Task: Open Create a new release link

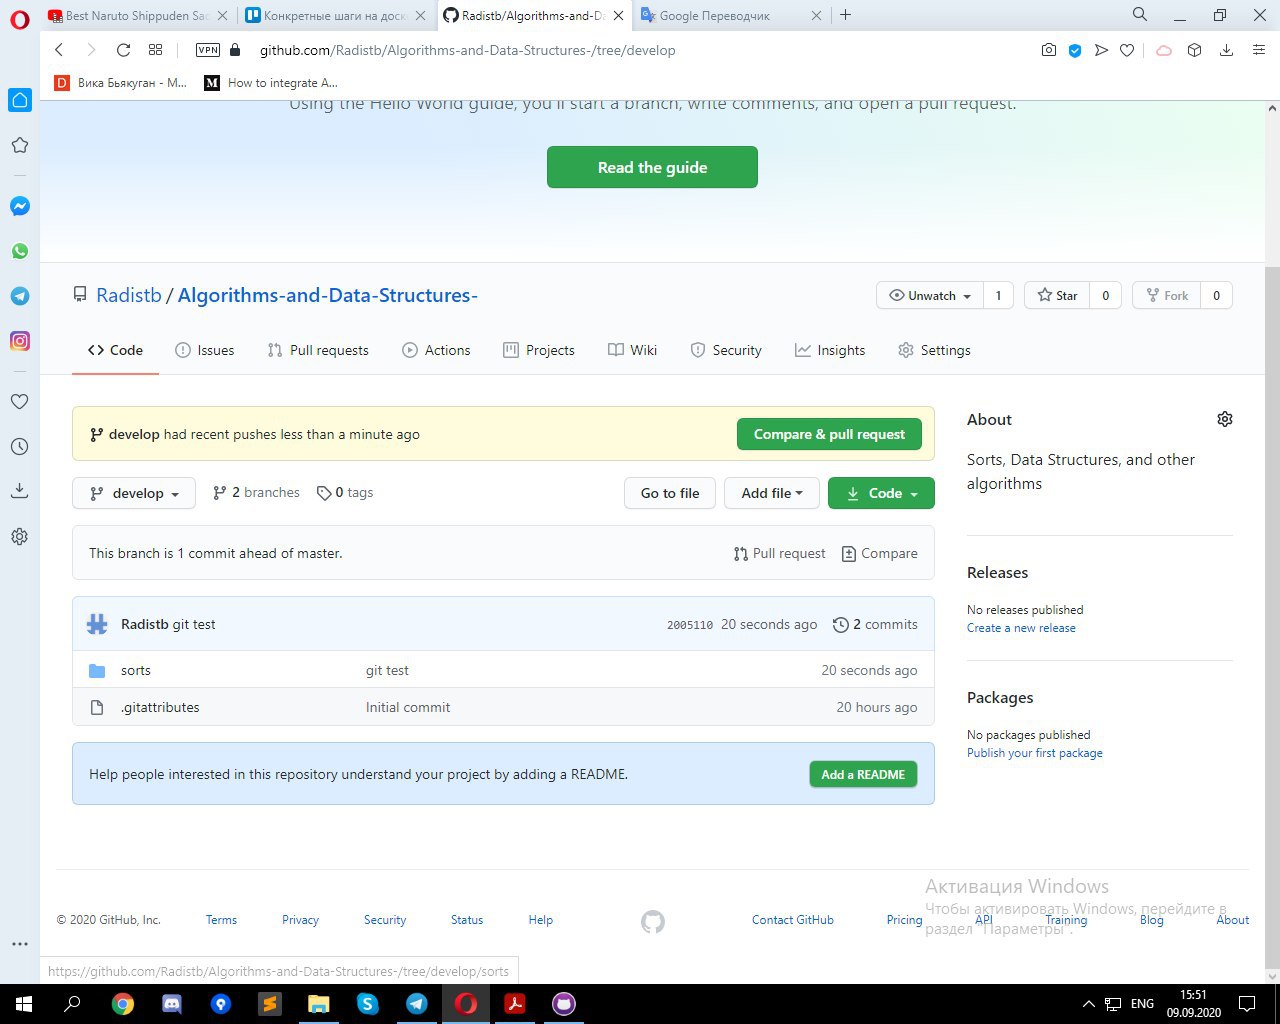Action: (x=1021, y=628)
